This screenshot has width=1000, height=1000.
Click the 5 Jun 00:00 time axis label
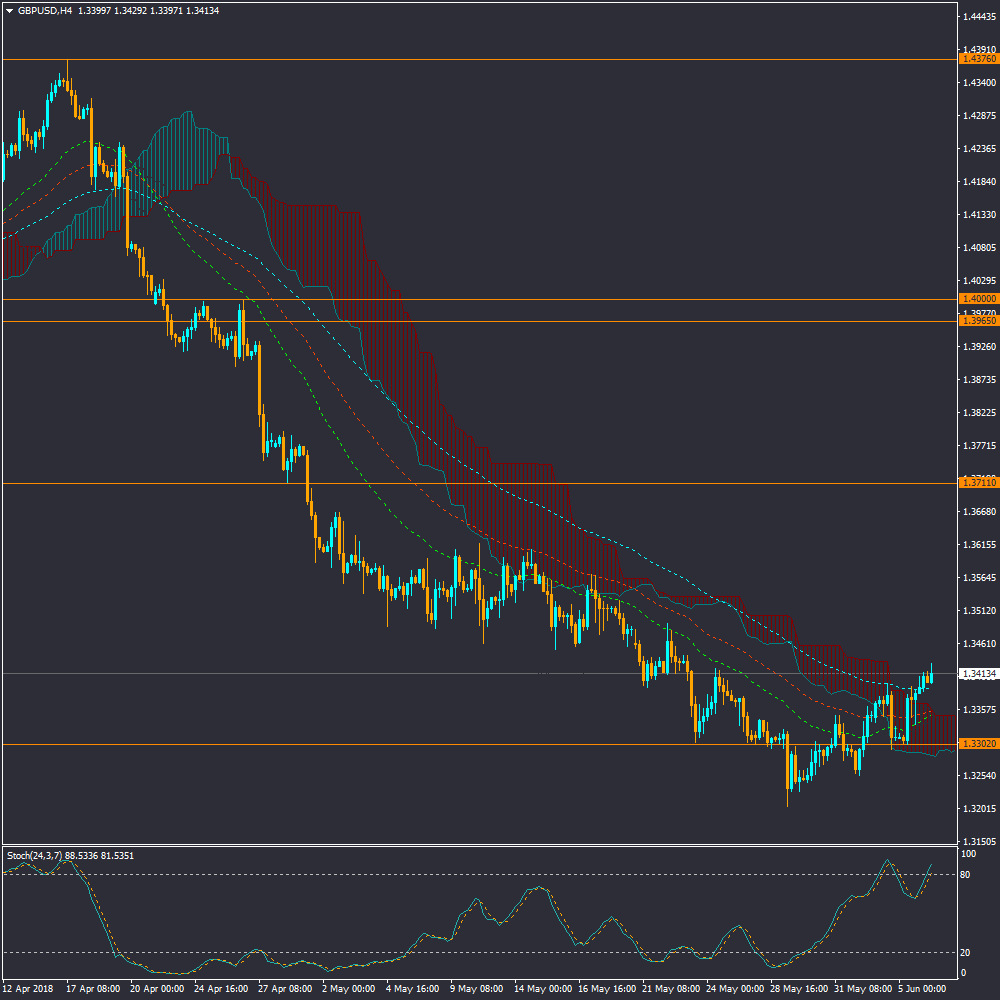click(922, 988)
